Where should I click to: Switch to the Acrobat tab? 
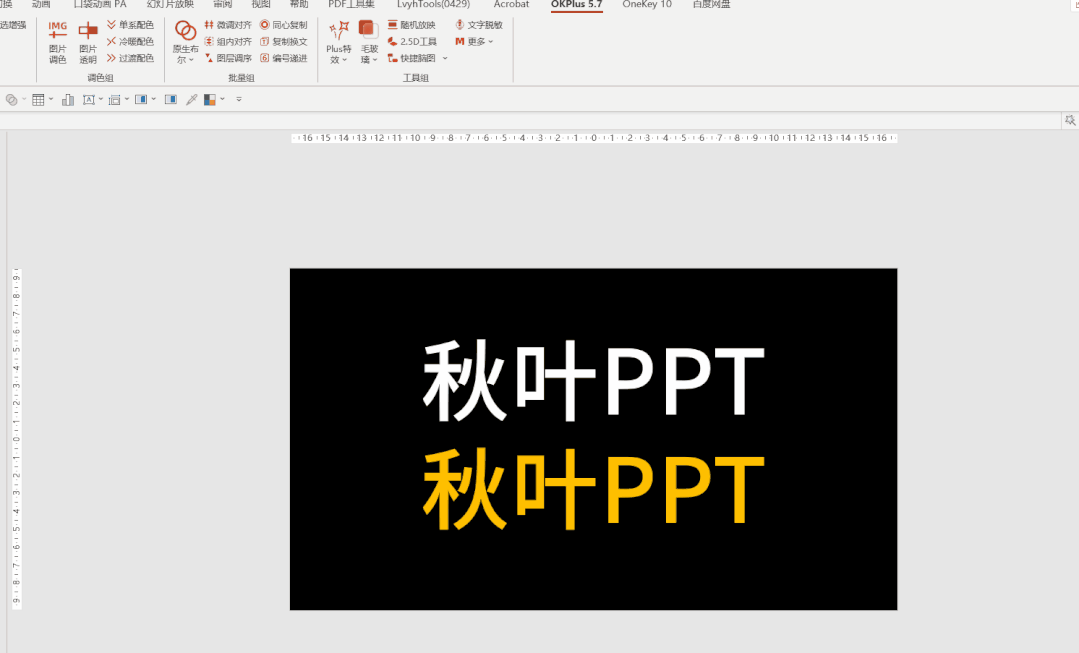click(x=511, y=4)
